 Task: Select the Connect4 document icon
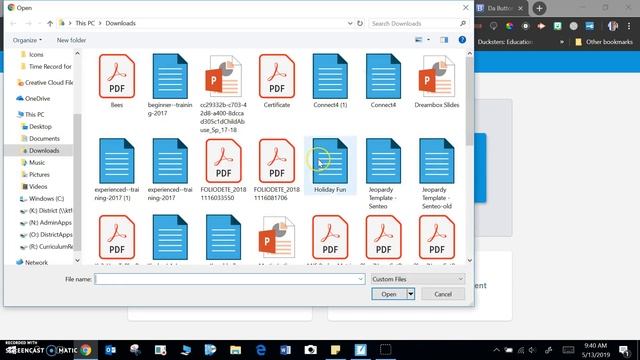click(x=383, y=76)
